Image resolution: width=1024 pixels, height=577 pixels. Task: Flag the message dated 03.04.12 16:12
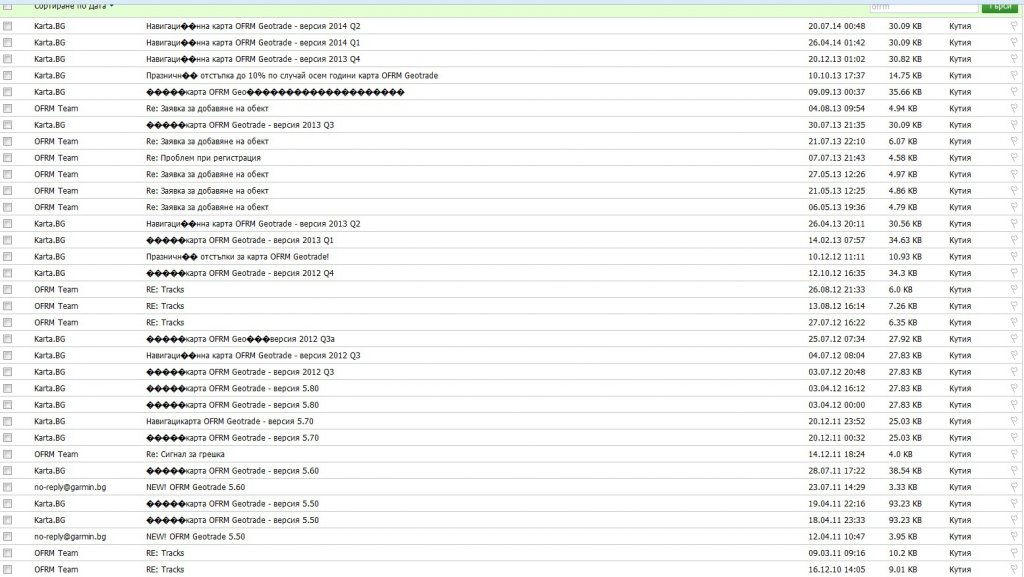1014,388
